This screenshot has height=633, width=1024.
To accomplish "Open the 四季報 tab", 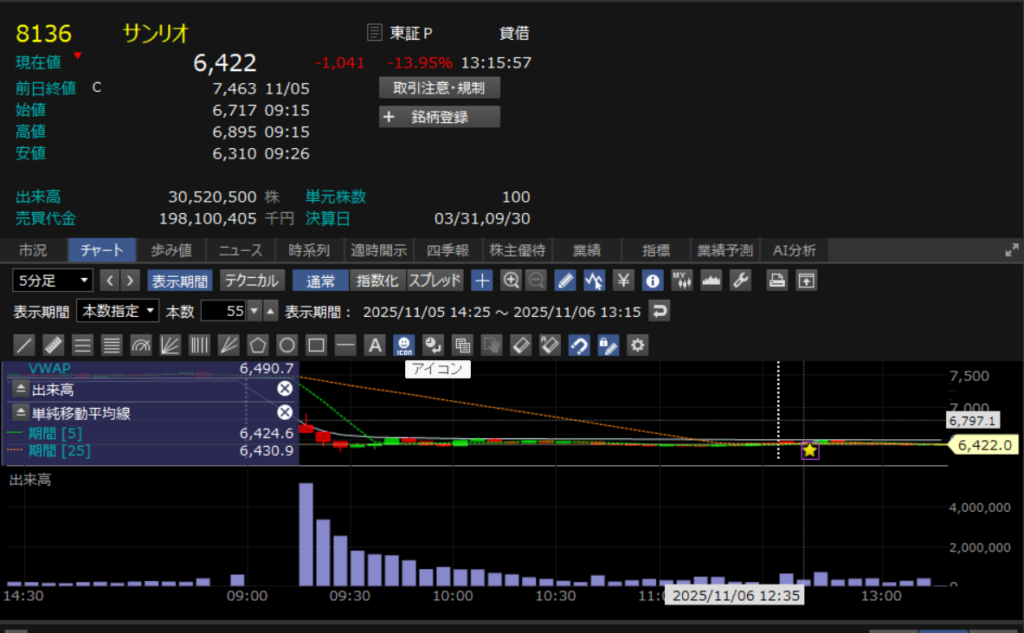I will pyautogui.click(x=448, y=250).
